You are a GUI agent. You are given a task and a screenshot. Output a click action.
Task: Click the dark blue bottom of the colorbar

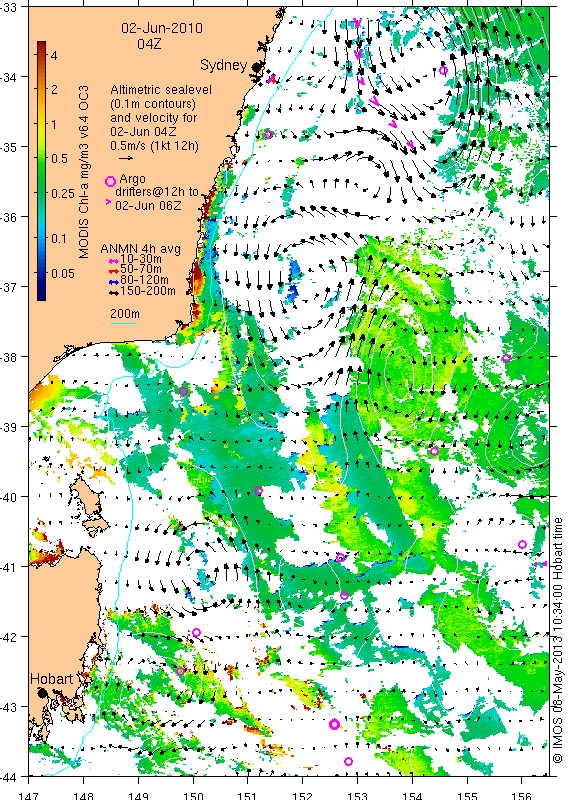(42, 295)
